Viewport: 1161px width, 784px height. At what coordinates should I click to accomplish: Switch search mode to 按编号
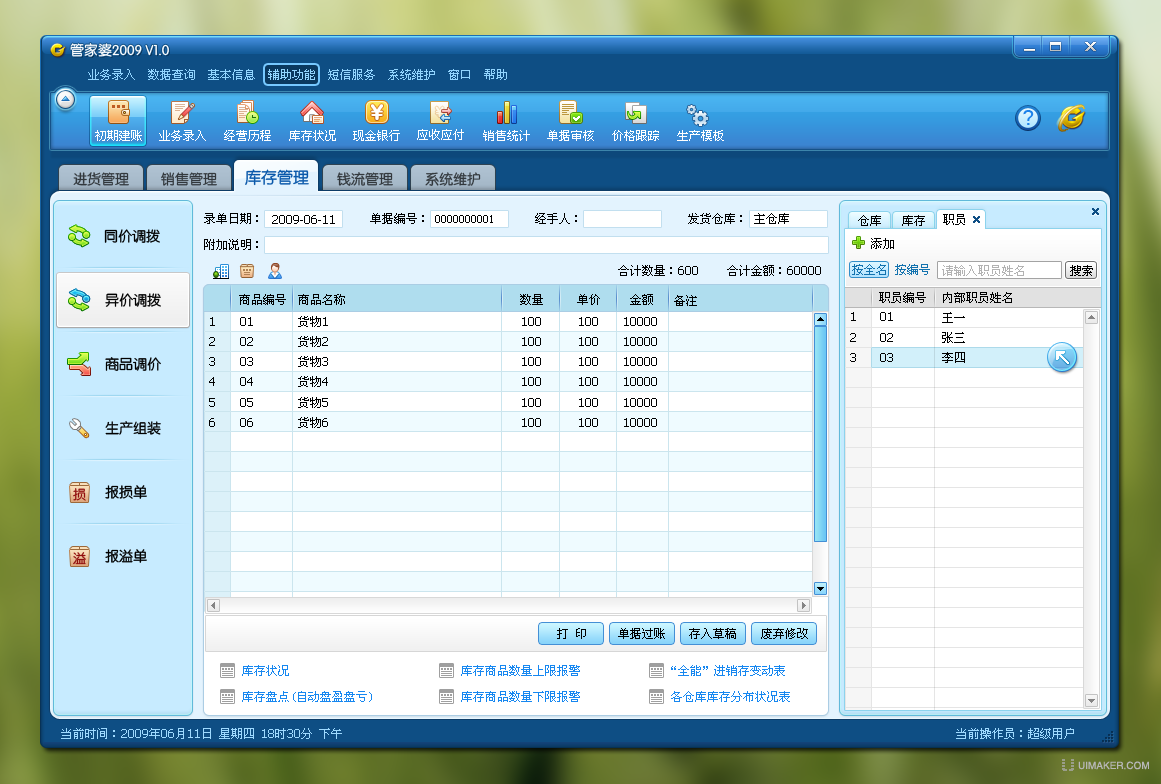(910, 269)
